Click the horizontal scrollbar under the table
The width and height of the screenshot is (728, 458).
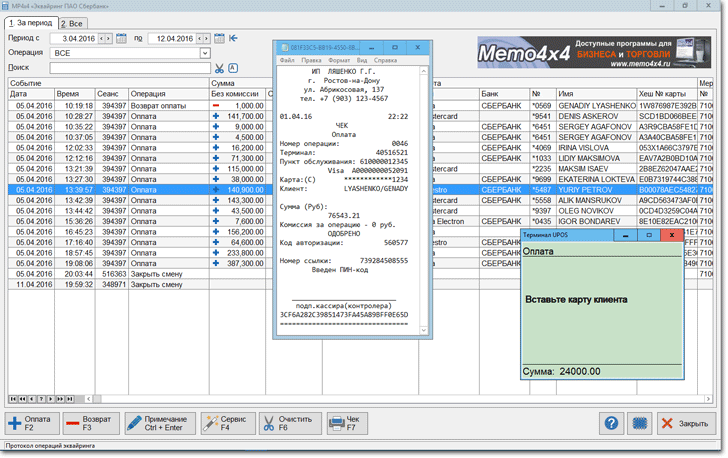pos(399,399)
